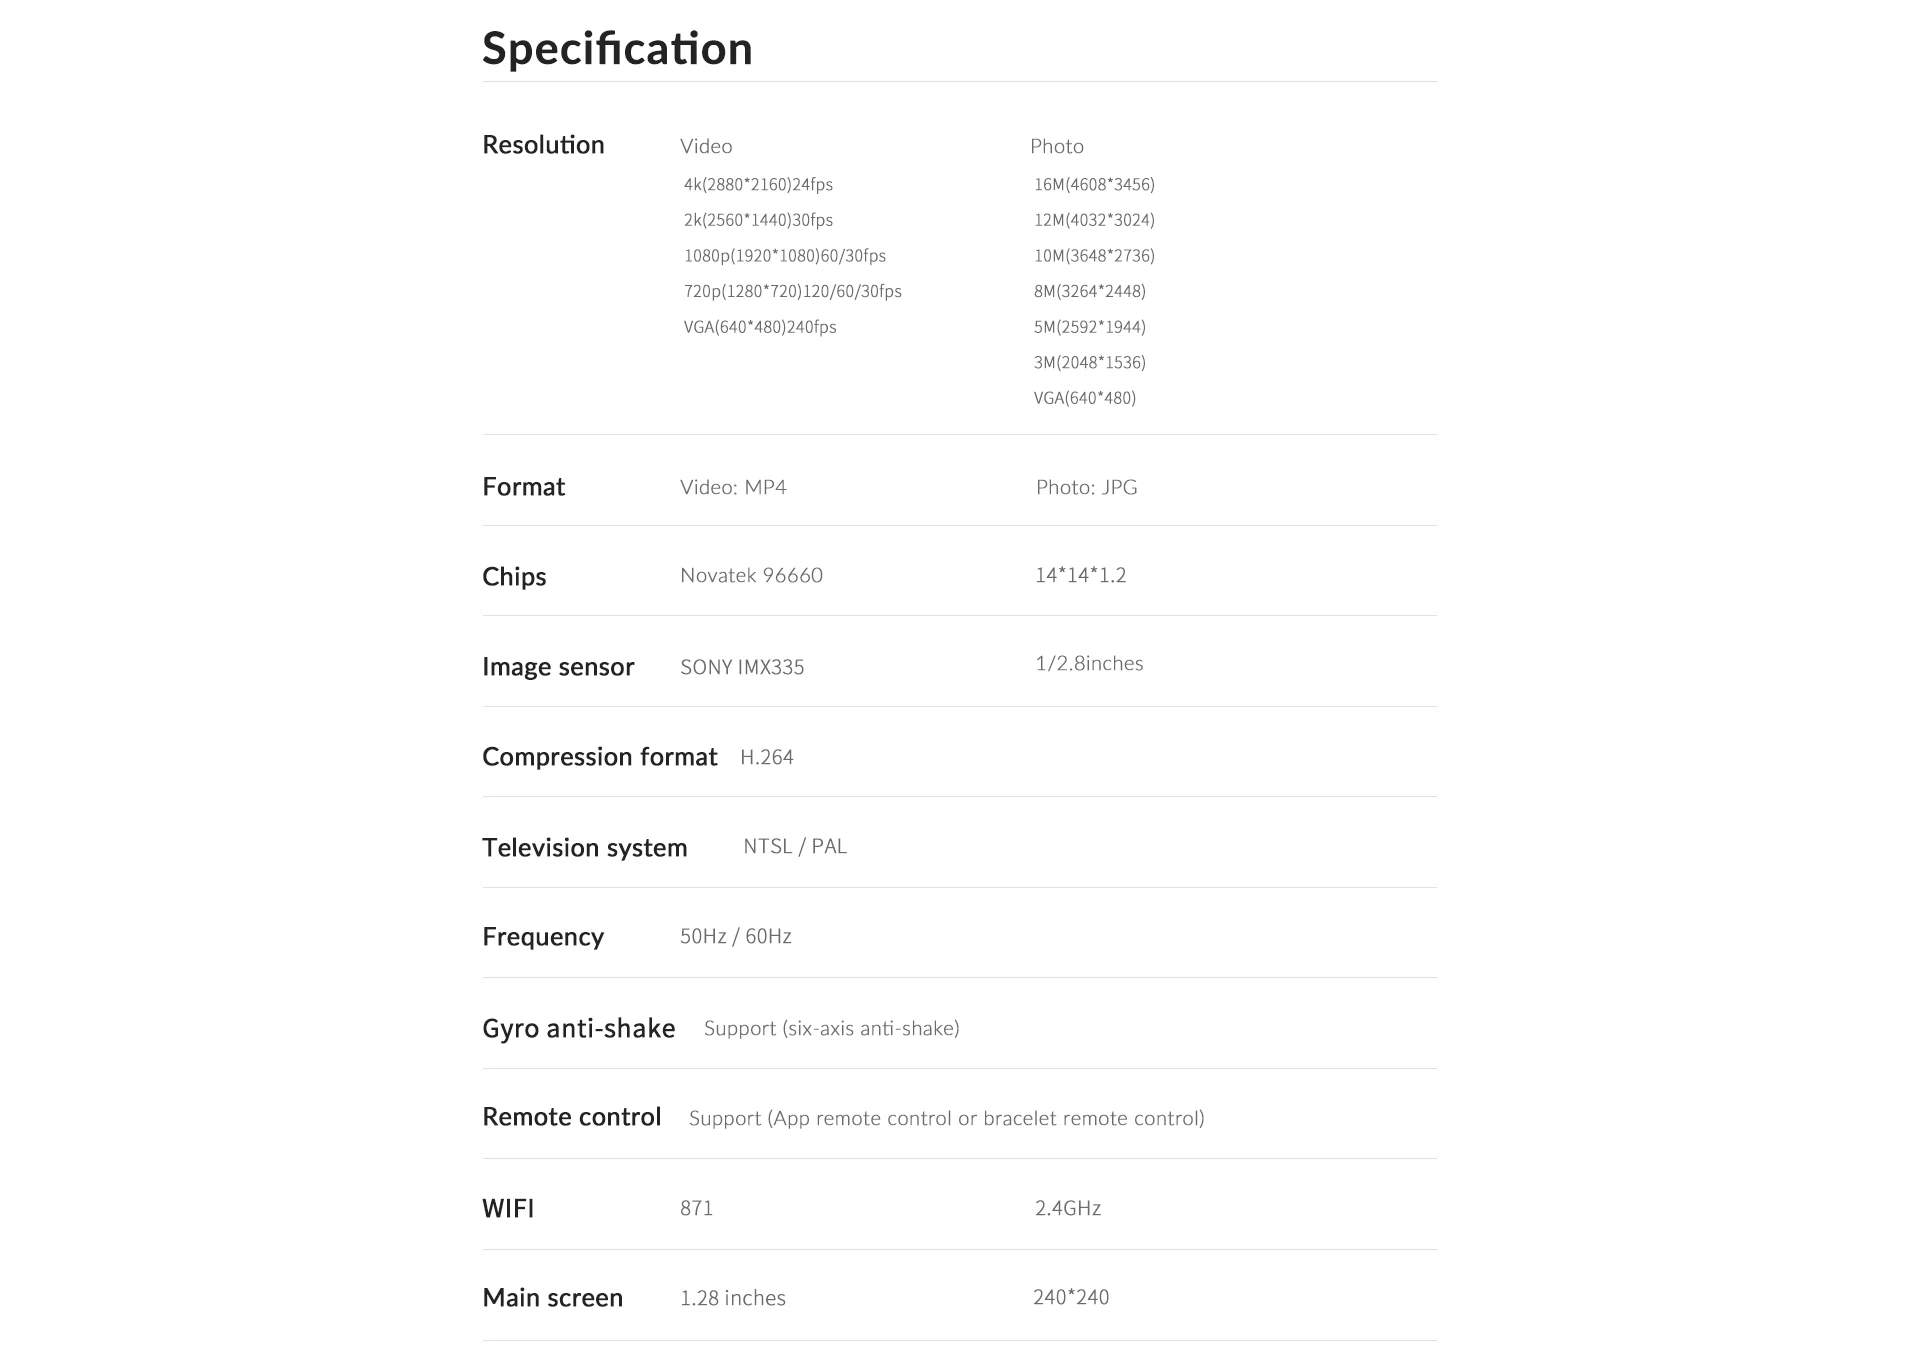1920x1350 pixels.
Task: Click the Photo column header
Action: coord(1057,147)
